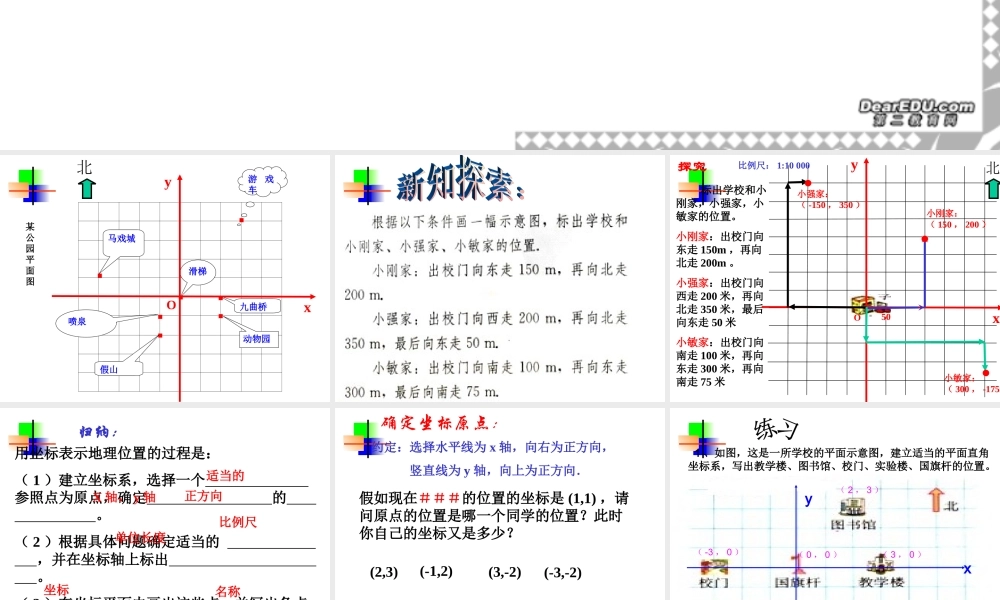
Task: Click the 比例尺 1:10 000 label
Action: coord(774,165)
